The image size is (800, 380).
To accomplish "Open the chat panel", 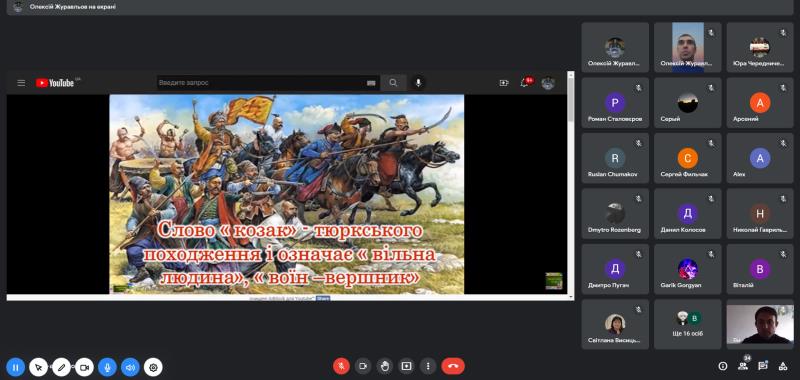I will [762, 366].
